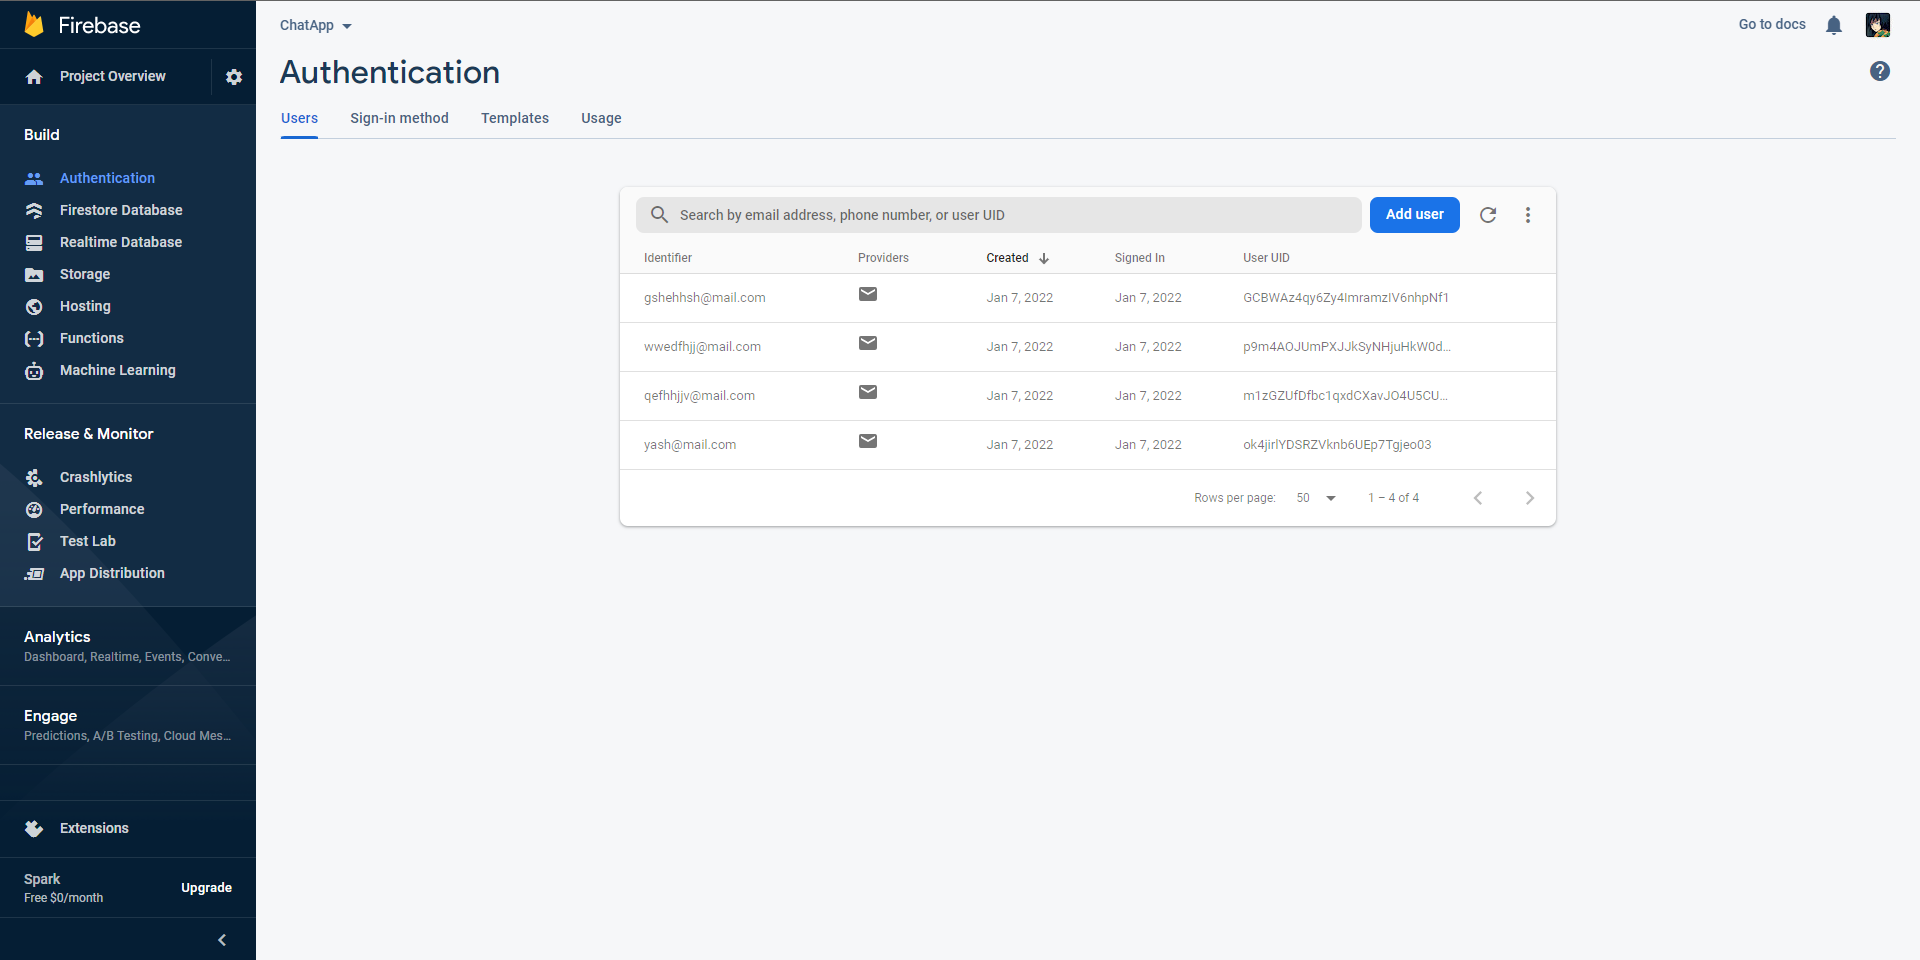Click the Firestore Database icon
This screenshot has width=1920, height=960.
(x=34, y=210)
